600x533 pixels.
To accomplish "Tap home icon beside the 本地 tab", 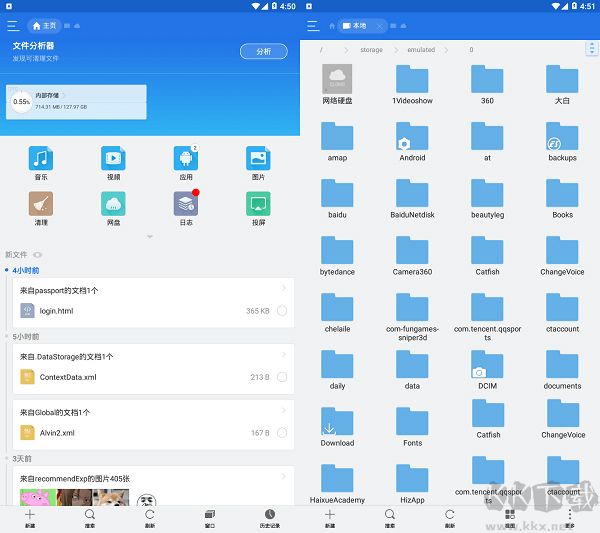I will point(332,26).
